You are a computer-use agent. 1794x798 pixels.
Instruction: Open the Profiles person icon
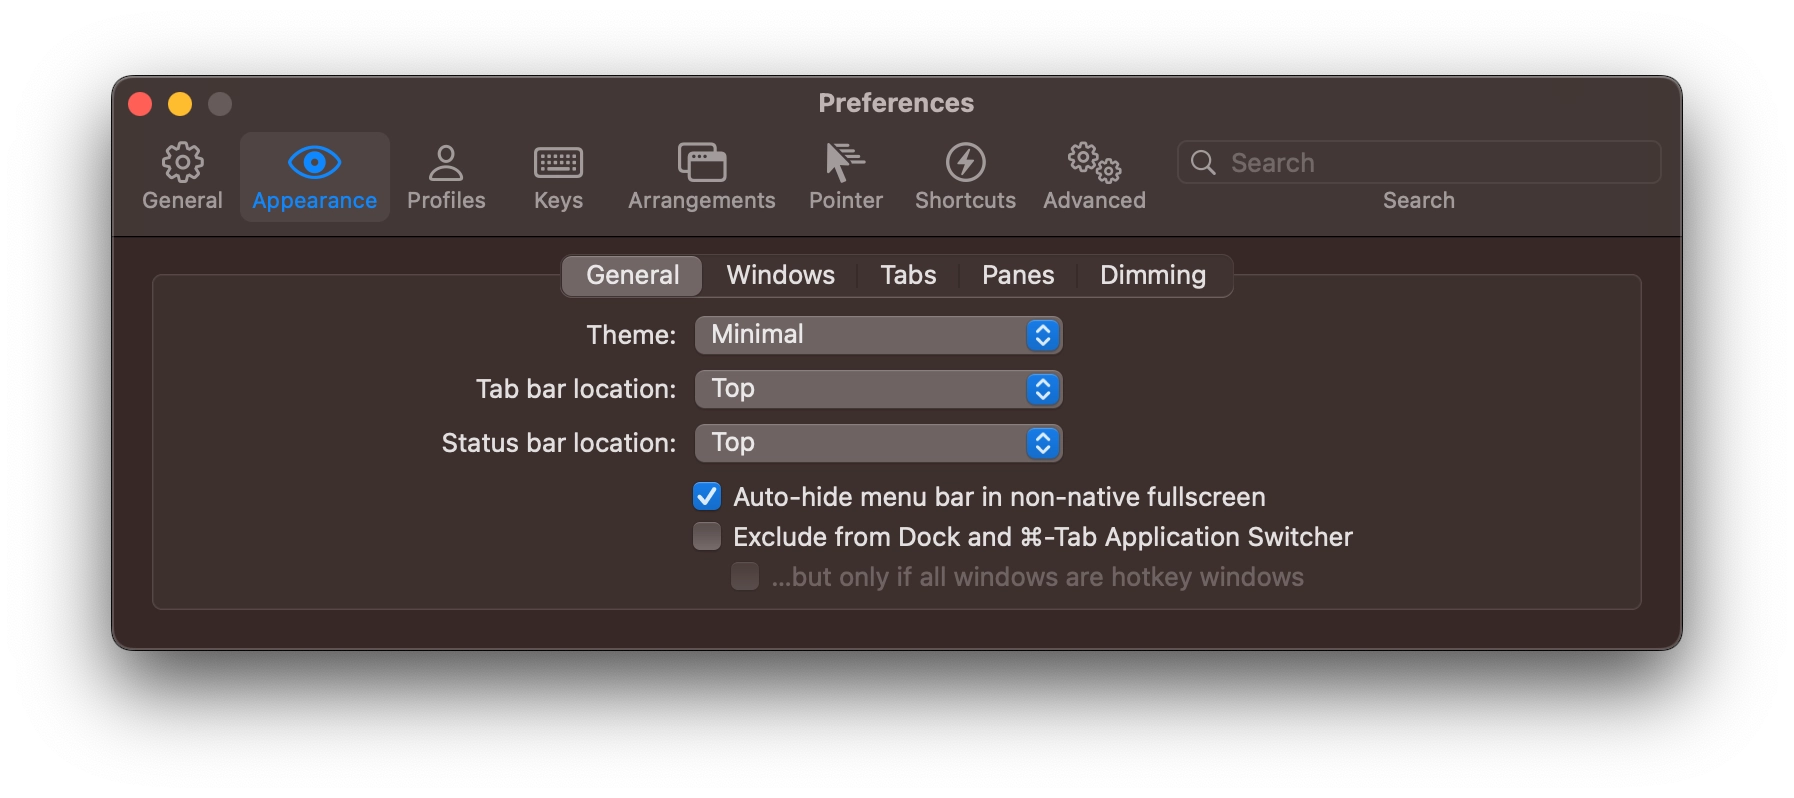click(446, 162)
